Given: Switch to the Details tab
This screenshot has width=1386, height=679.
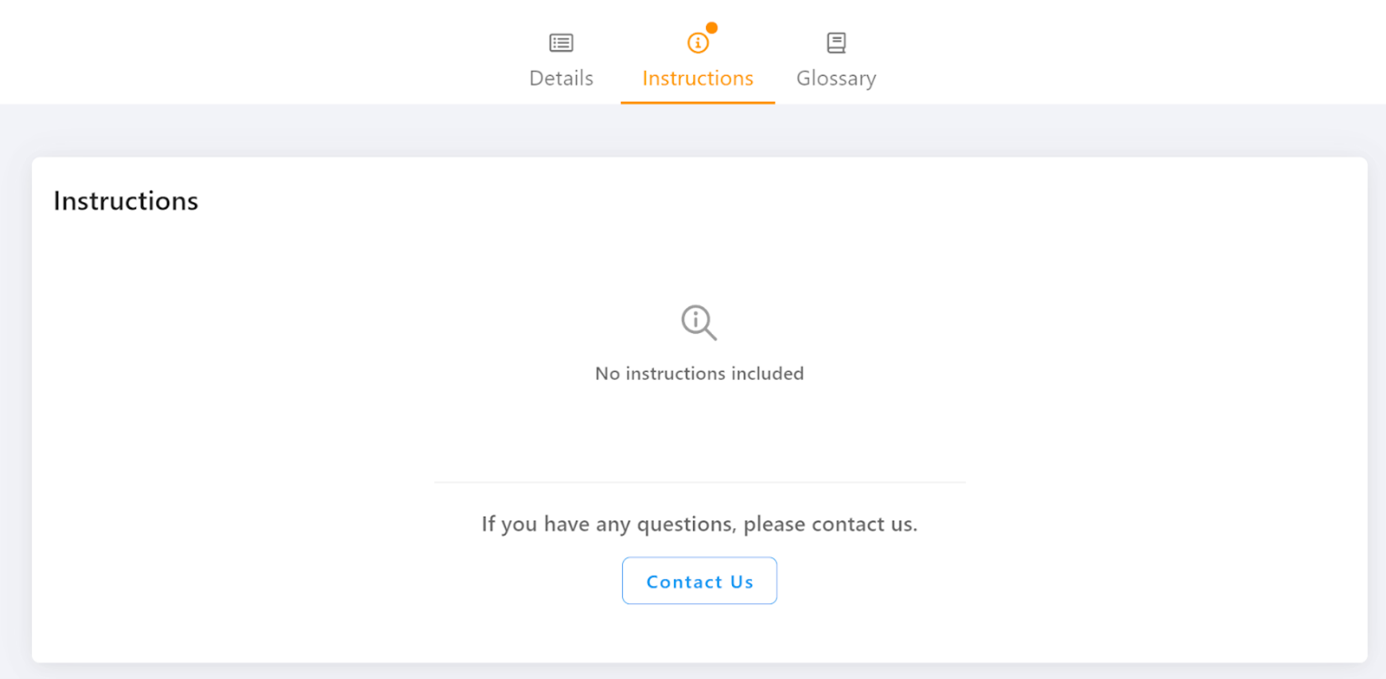Looking at the screenshot, I should click(x=561, y=78).
